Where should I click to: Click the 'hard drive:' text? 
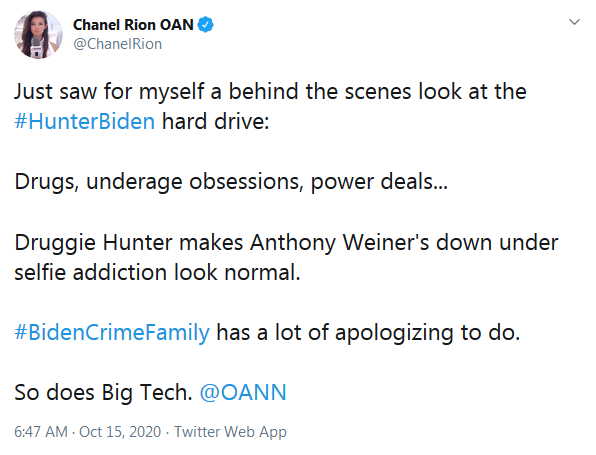(216, 122)
